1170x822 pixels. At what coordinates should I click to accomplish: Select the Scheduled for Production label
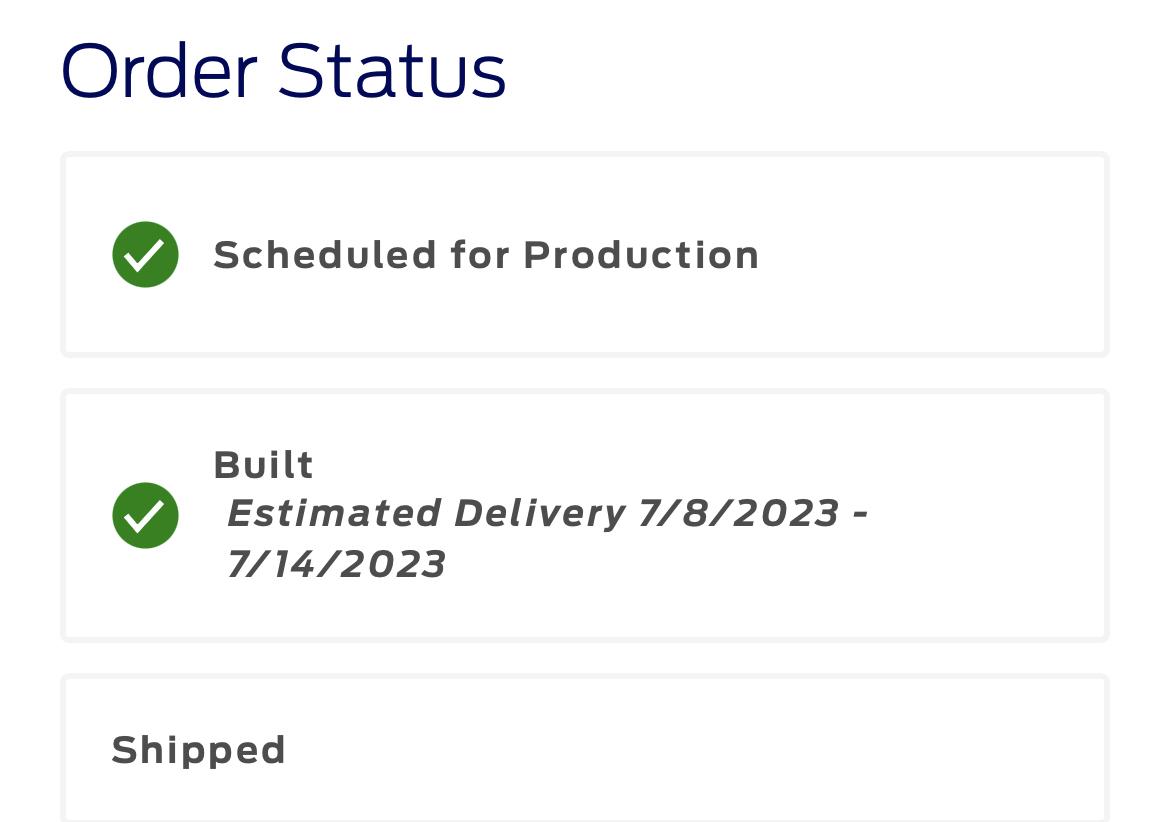pos(487,255)
